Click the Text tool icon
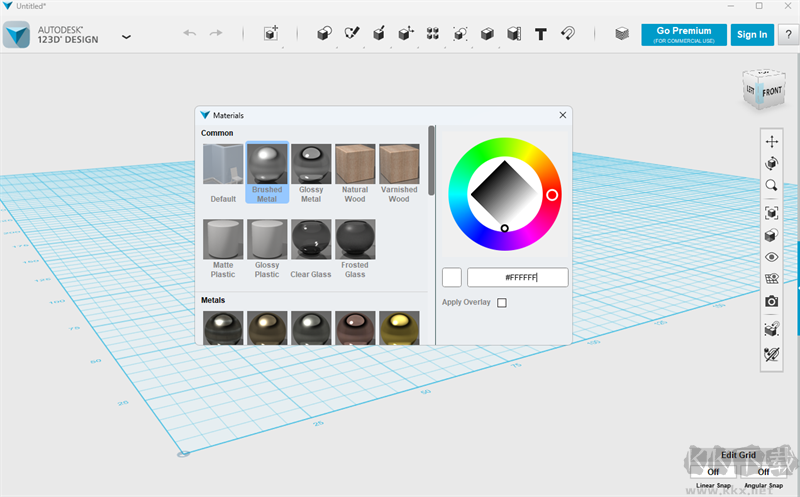800x497 pixels. (x=540, y=34)
